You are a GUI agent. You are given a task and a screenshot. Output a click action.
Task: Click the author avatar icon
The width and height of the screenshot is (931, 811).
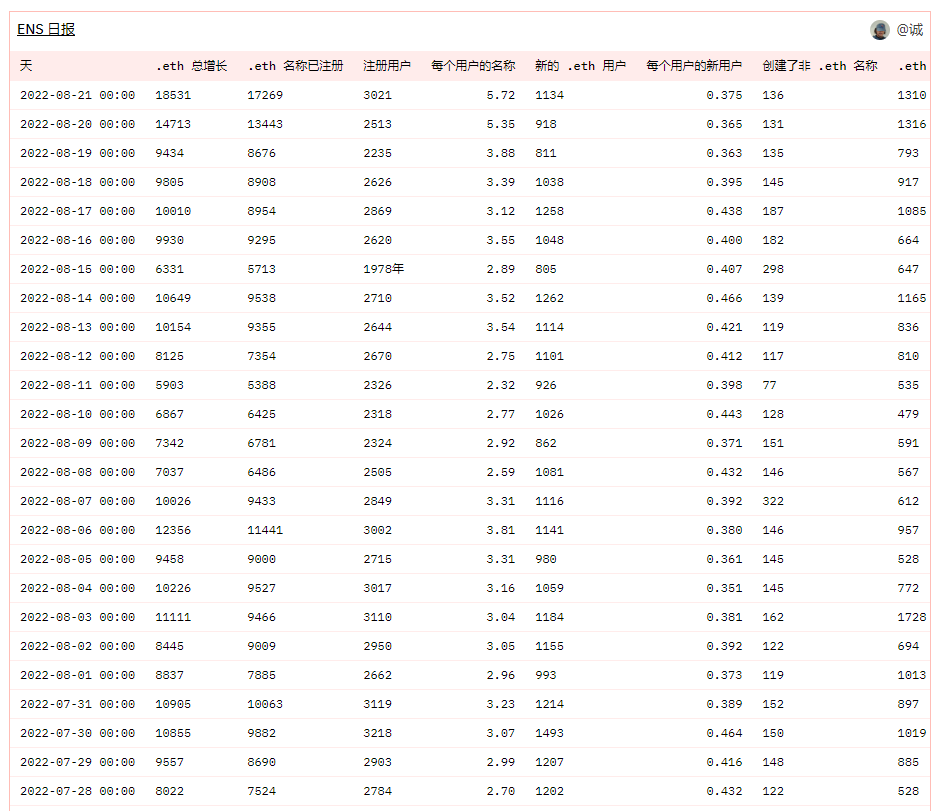[880, 30]
